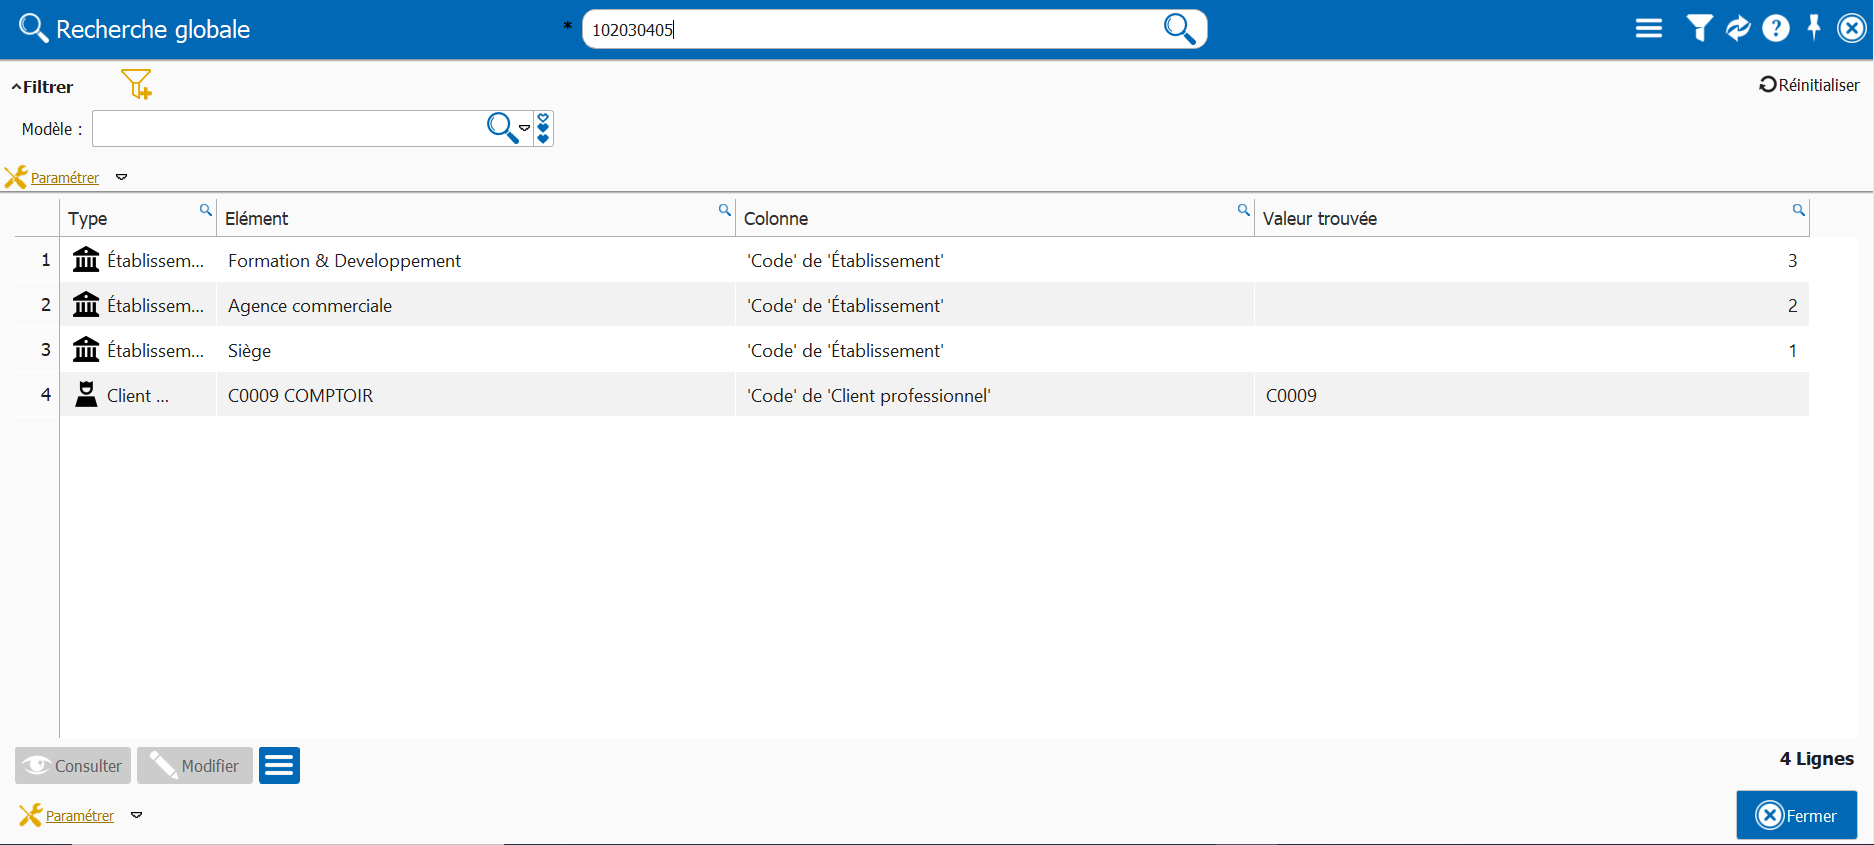
Task: Add a filter with yellow funnel plus icon
Action: [x=136, y=84]
